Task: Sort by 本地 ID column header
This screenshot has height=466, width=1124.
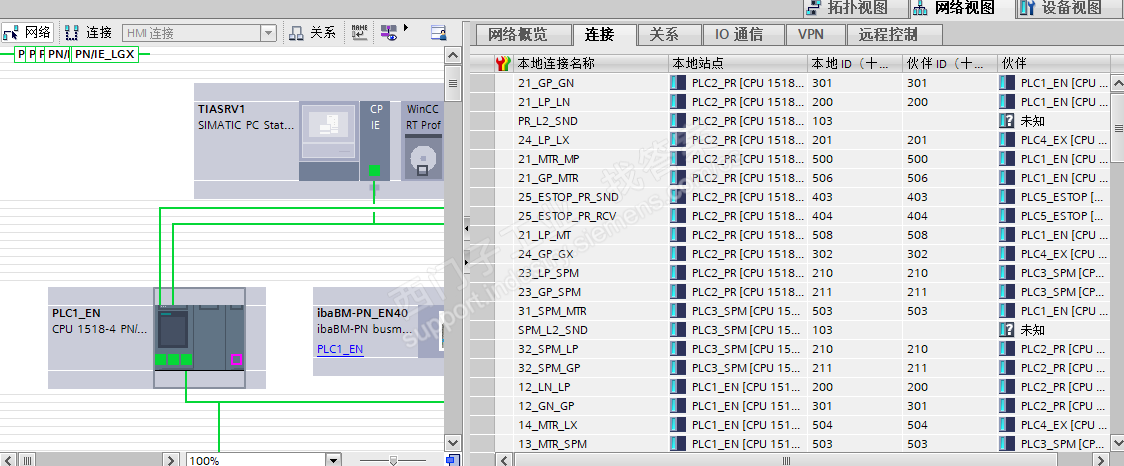Action: pos(852,64)
